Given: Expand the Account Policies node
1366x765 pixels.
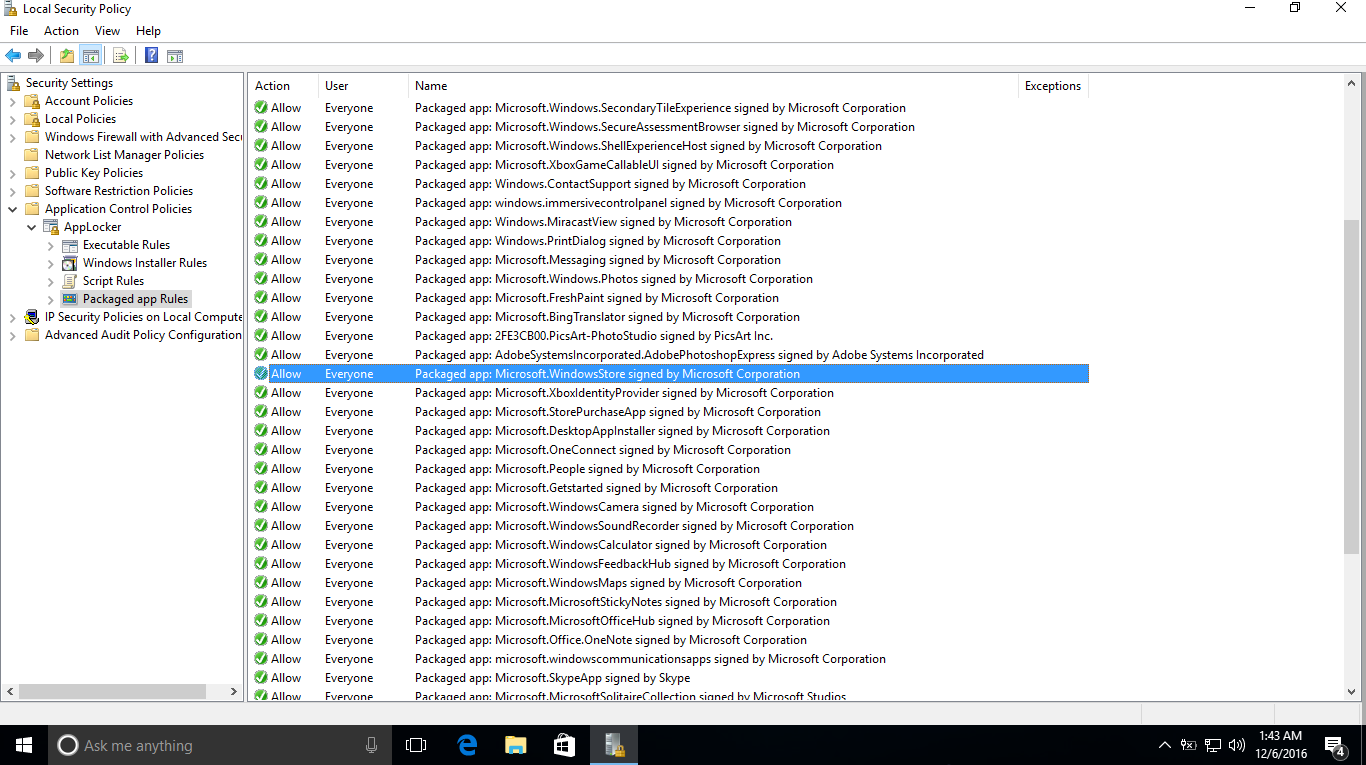Looking at the screenshot, I should [x=13, y=101].
